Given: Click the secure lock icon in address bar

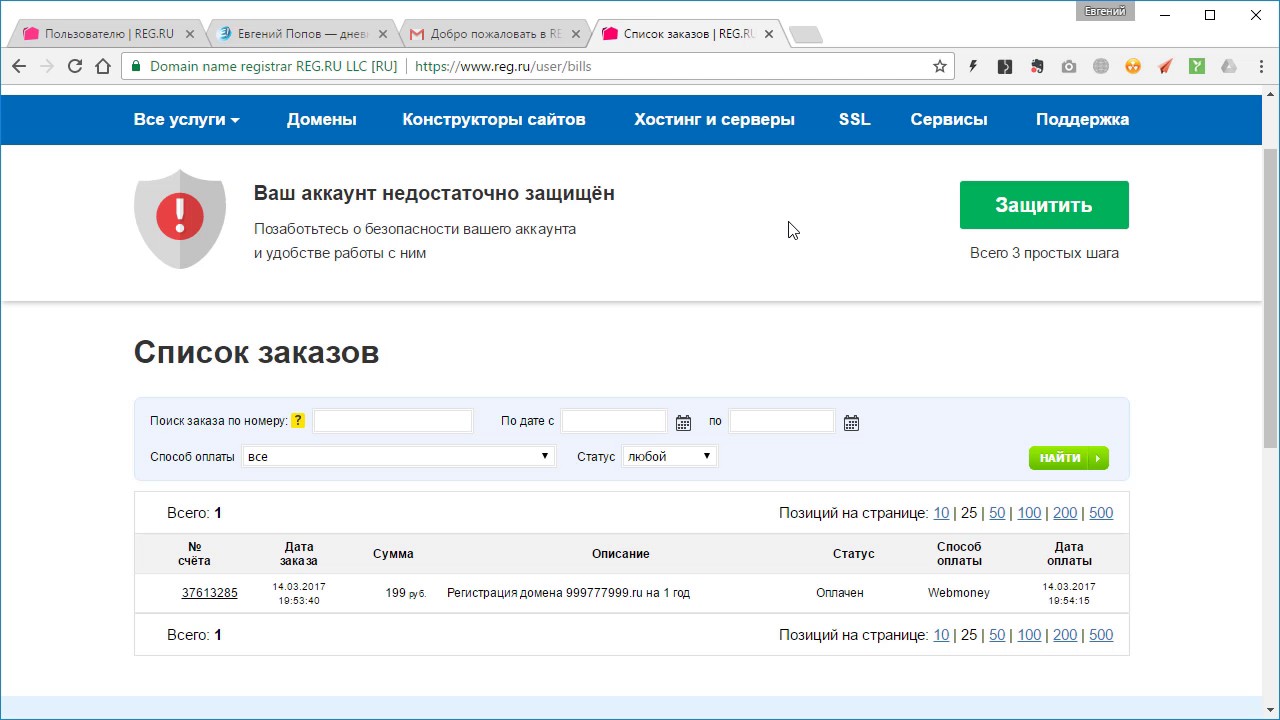Looking at the screenshot, I should [135, 66].
